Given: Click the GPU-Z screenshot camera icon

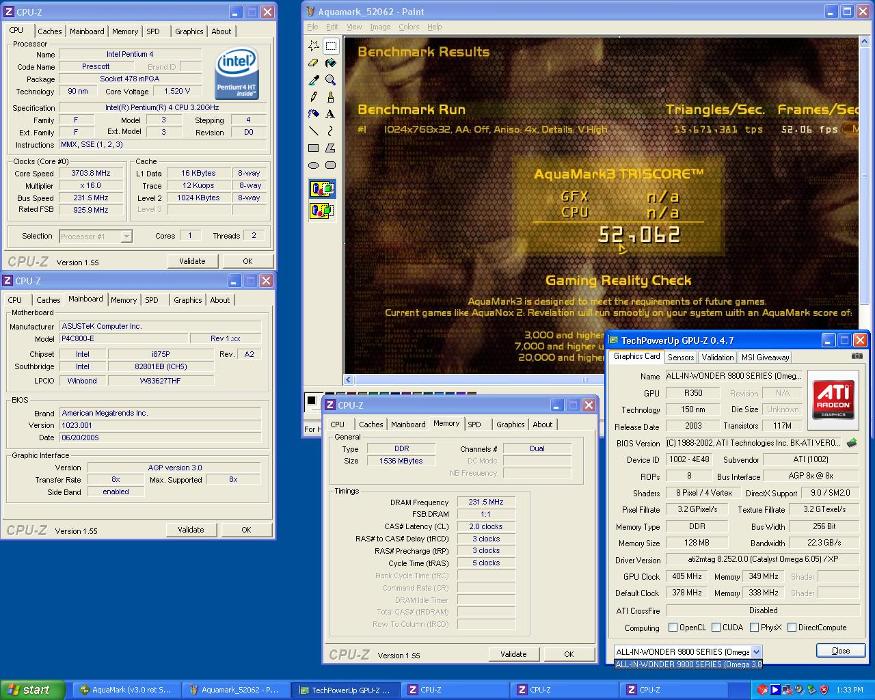Looking at the screenshot, I should (857, 356).
